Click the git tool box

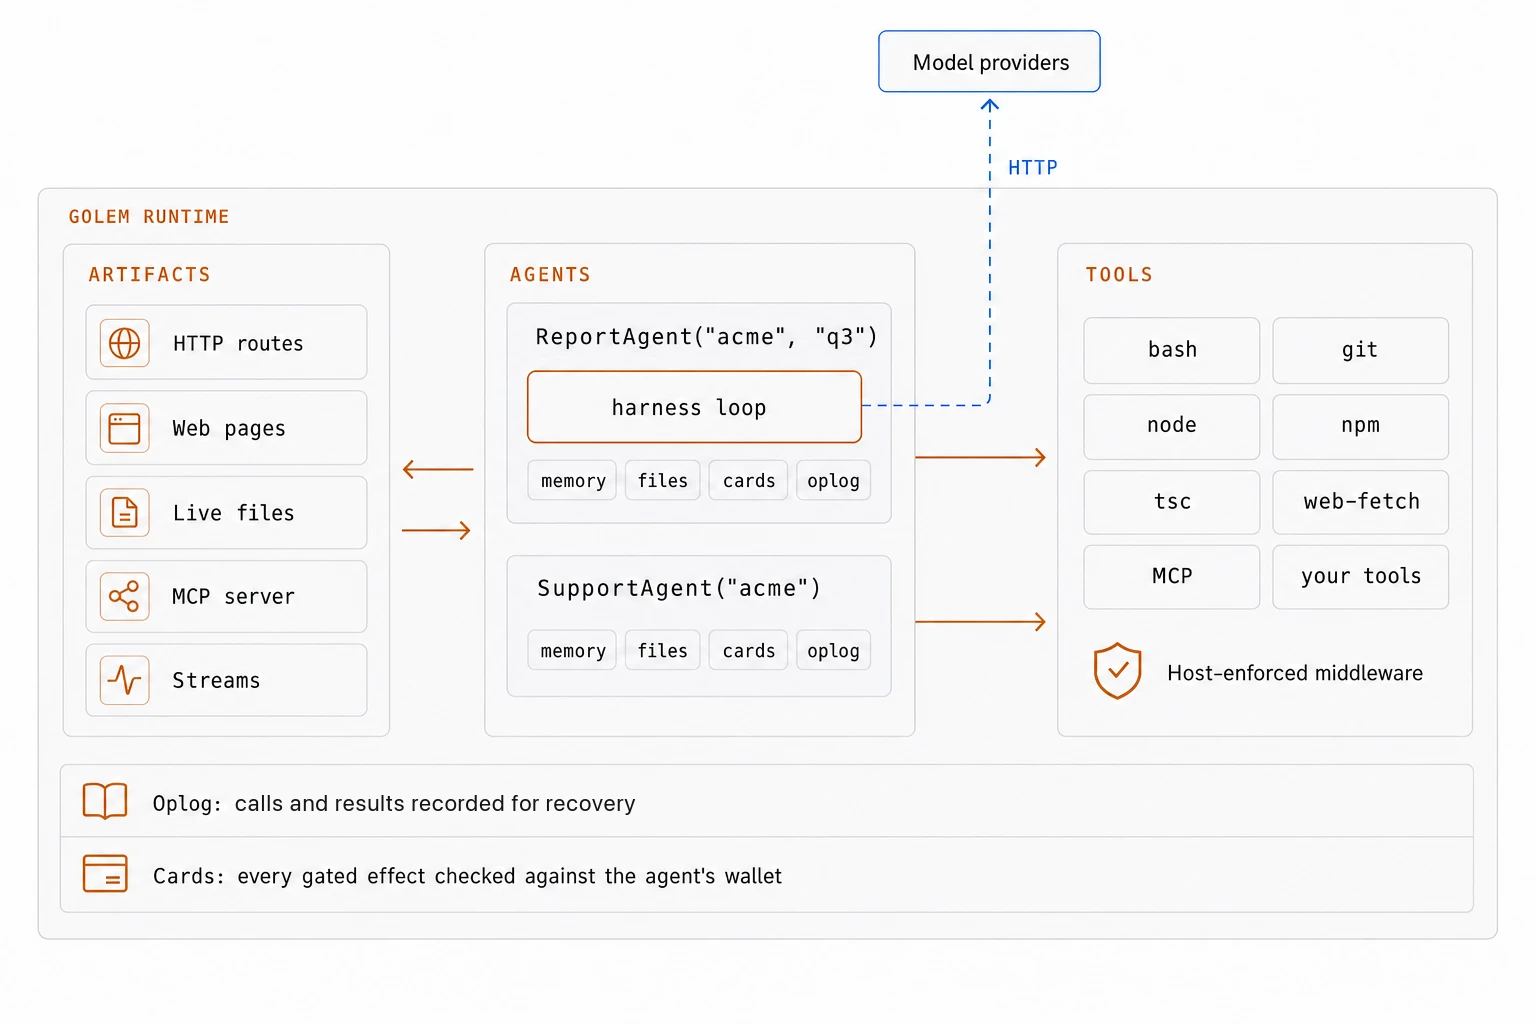click(1360, 350)
